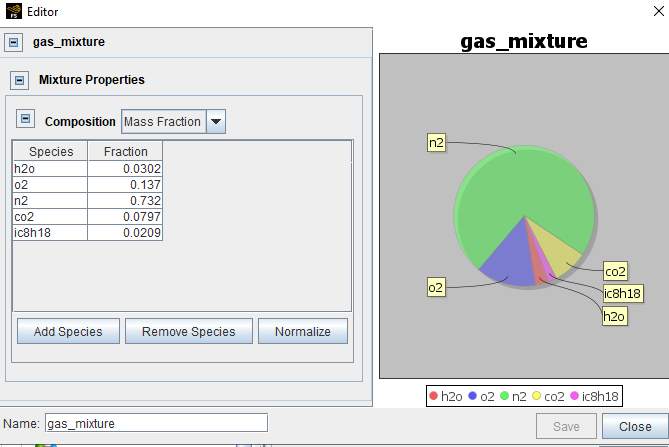This screenshot has height=447, width=669.
Task: Click the 0.0302 fraction value
Action: tap(125, 168)
